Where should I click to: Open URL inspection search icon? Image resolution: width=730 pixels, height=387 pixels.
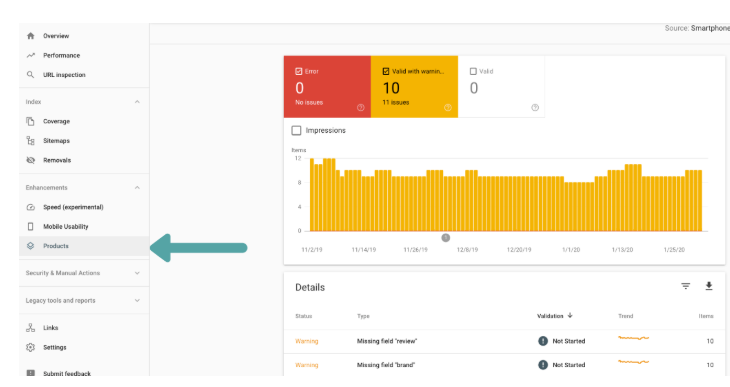coord(30,75)
